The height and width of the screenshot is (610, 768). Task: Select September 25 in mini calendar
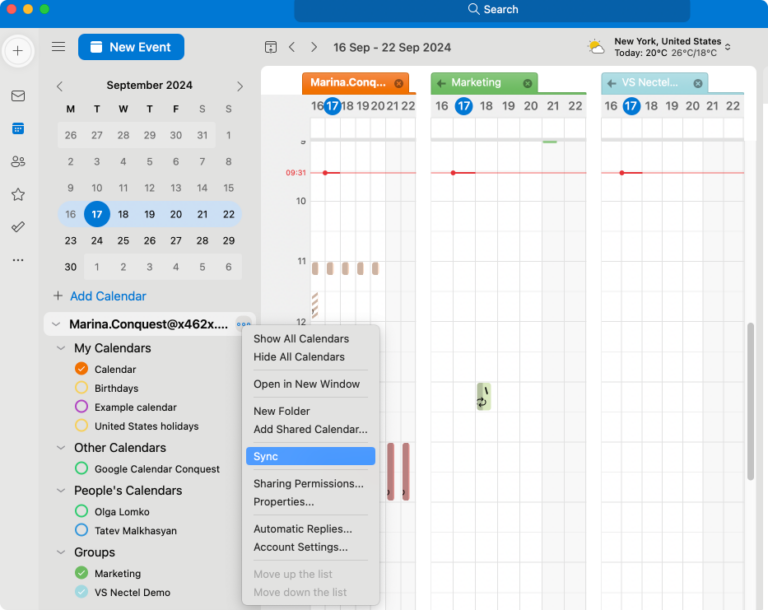click(123, 241)
